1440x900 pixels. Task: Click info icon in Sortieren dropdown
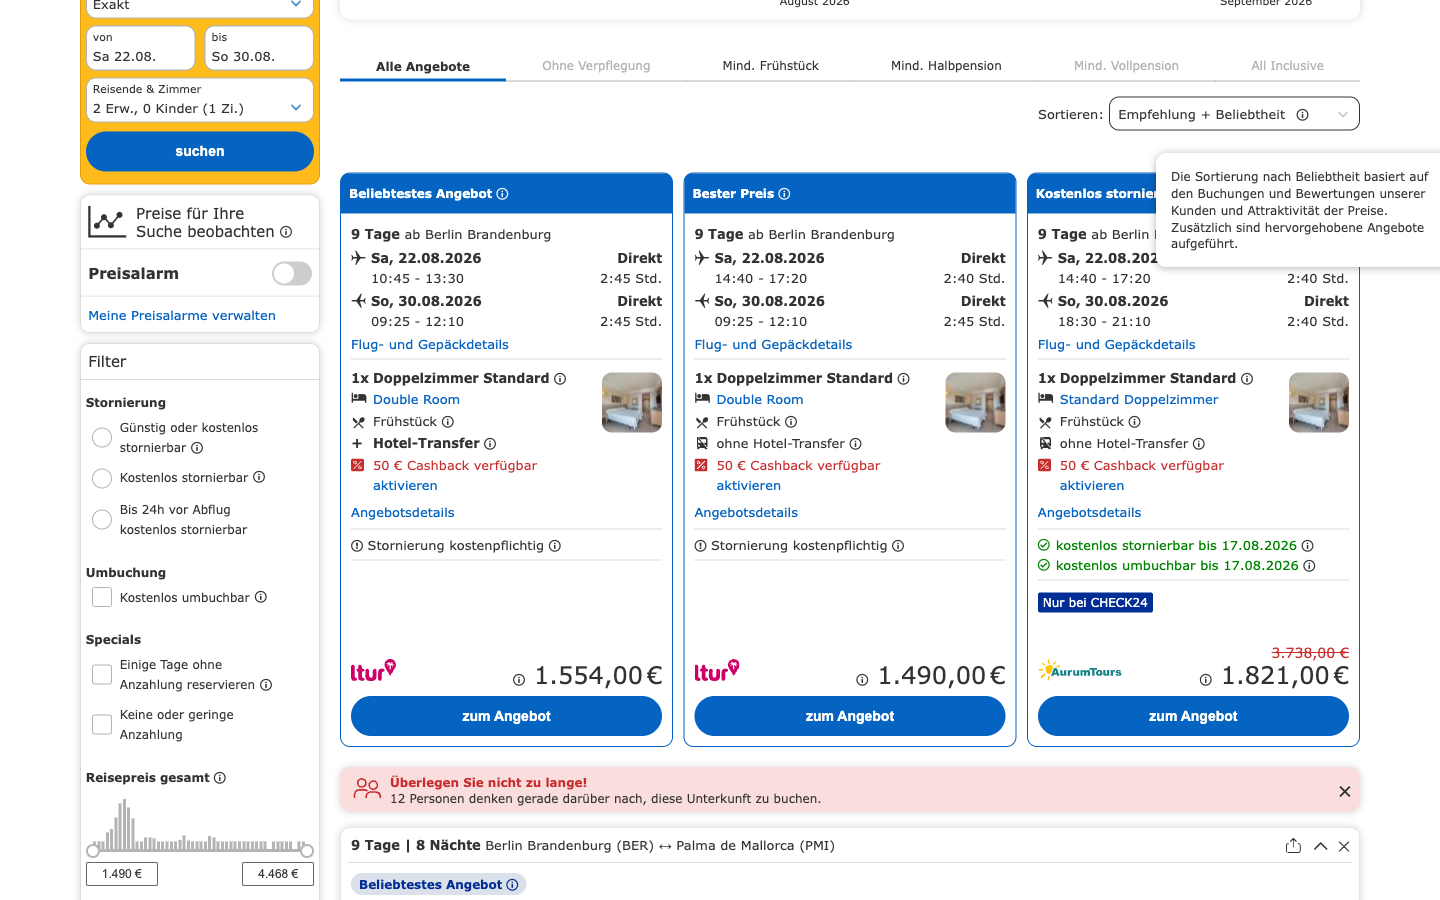[x=1302, y=115]
